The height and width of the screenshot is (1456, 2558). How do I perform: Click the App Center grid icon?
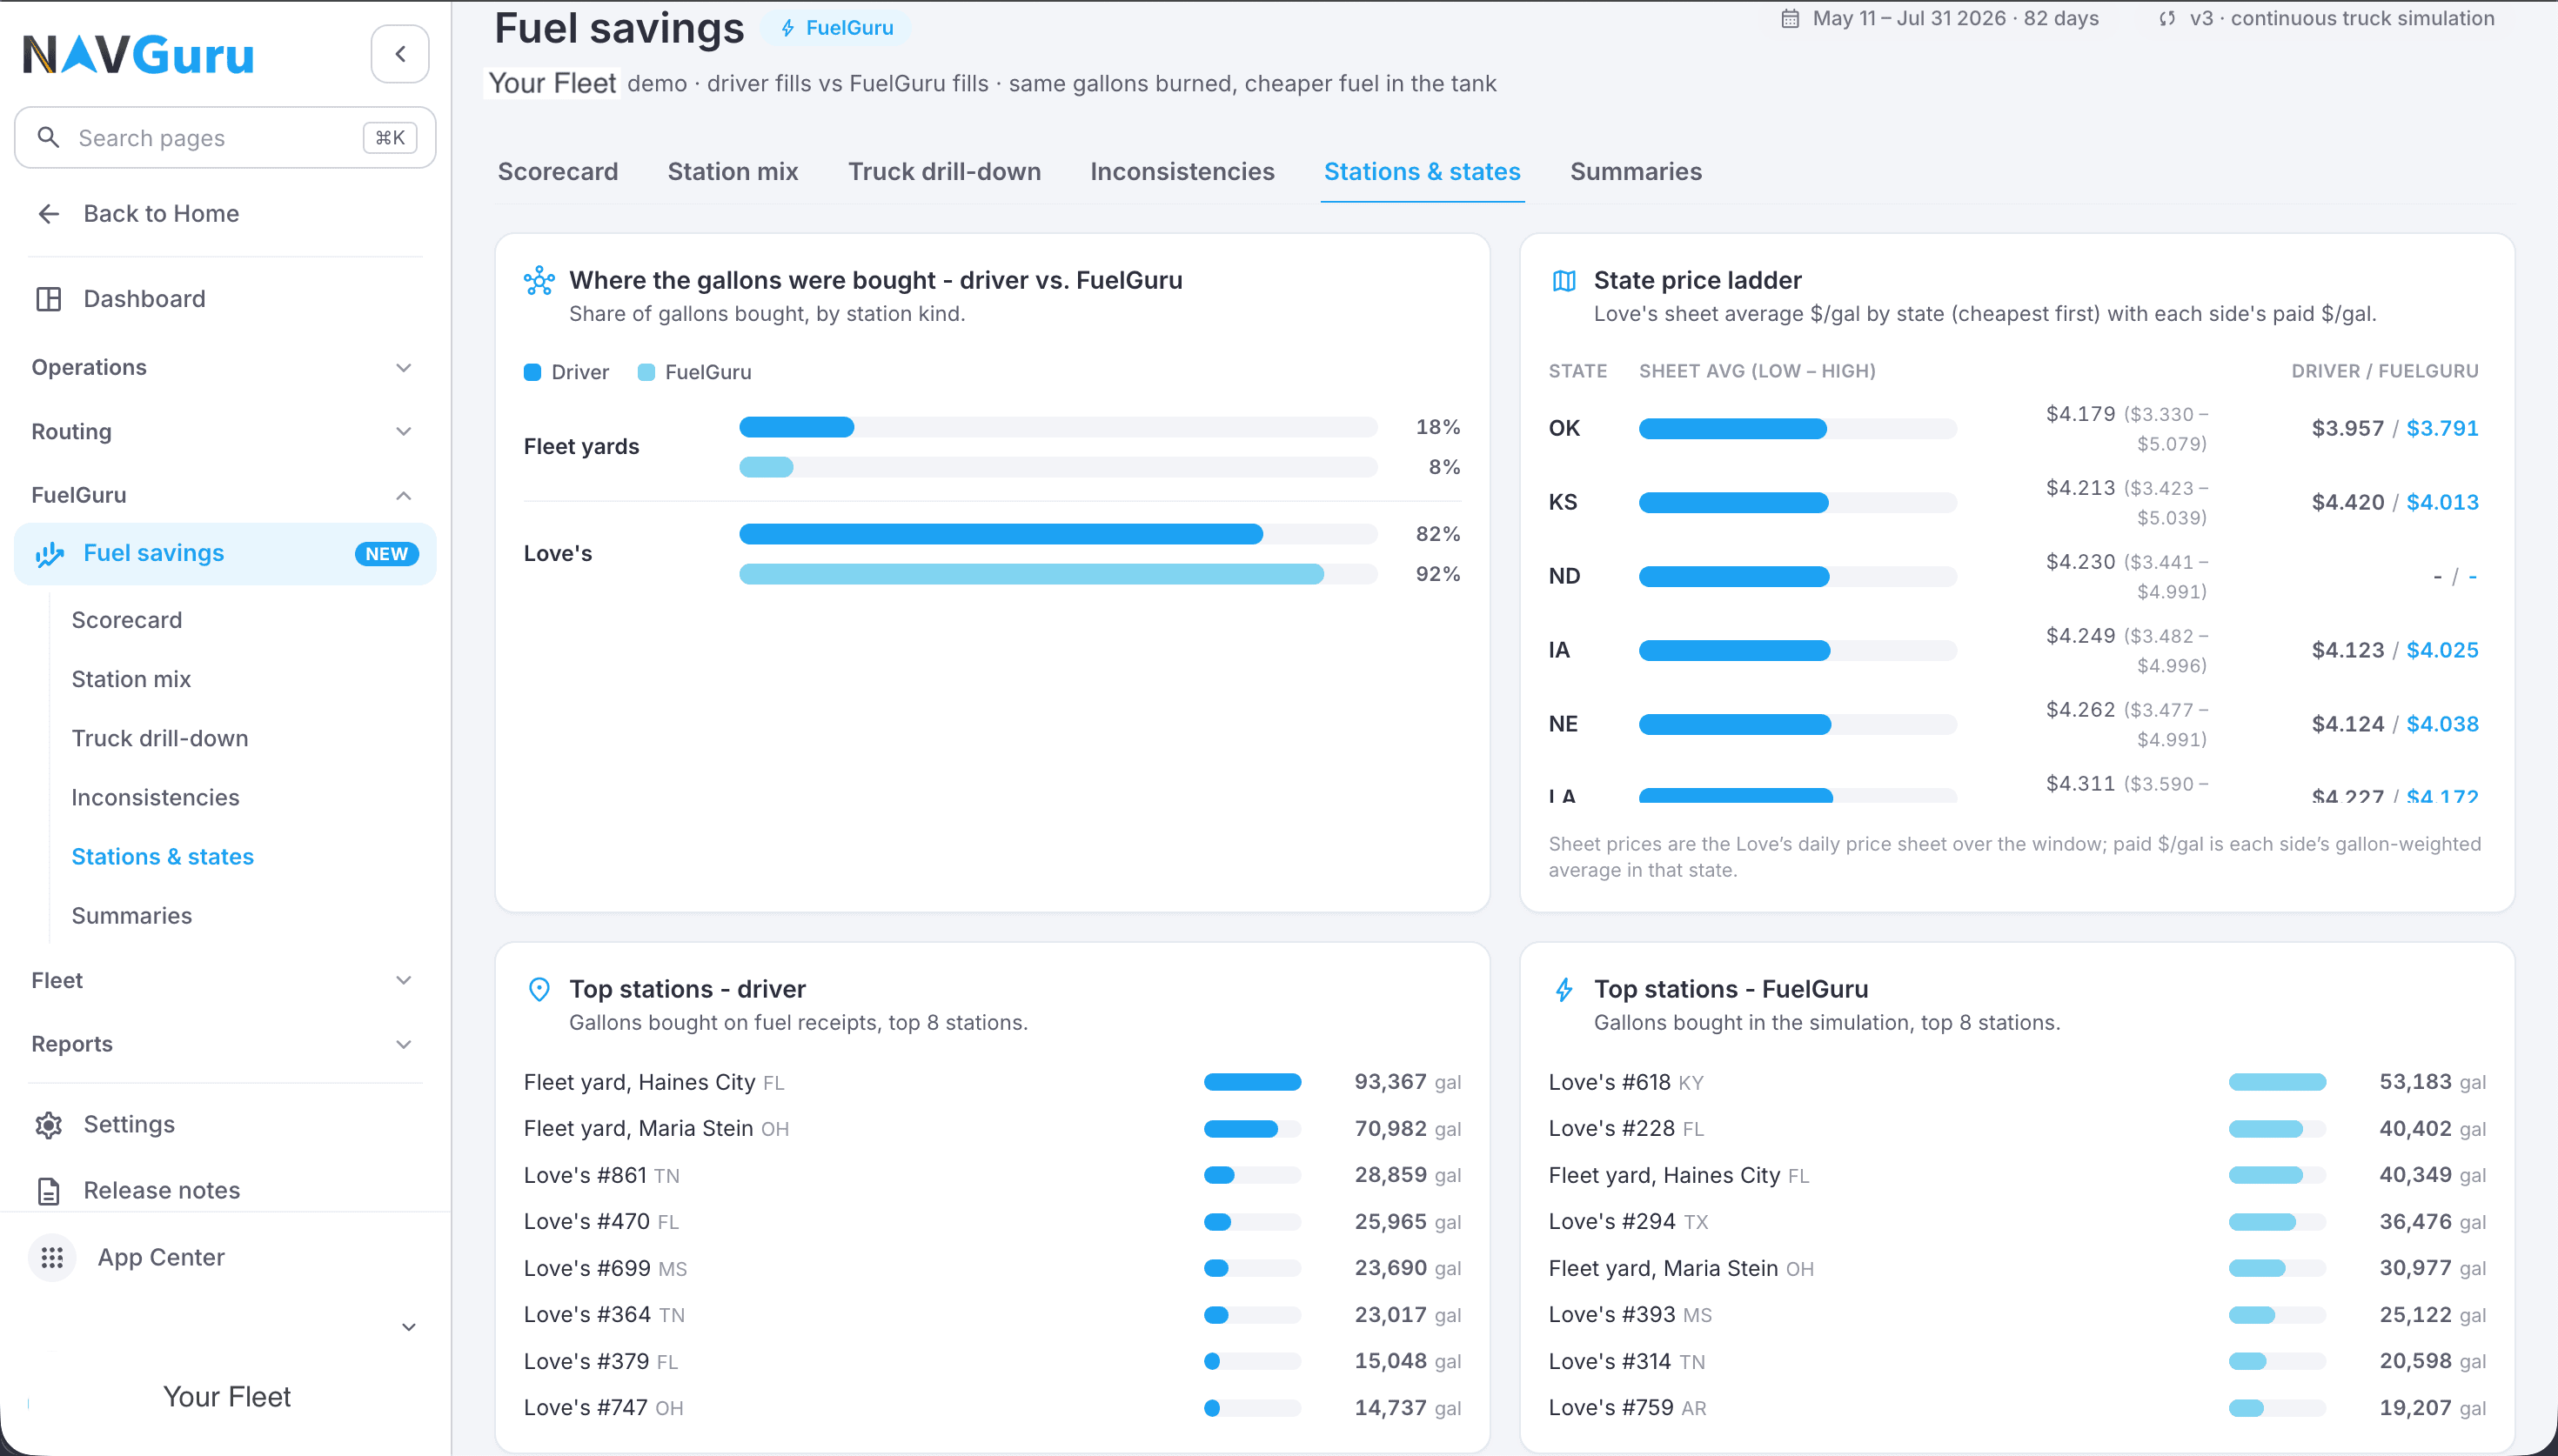coord(52,1258)
